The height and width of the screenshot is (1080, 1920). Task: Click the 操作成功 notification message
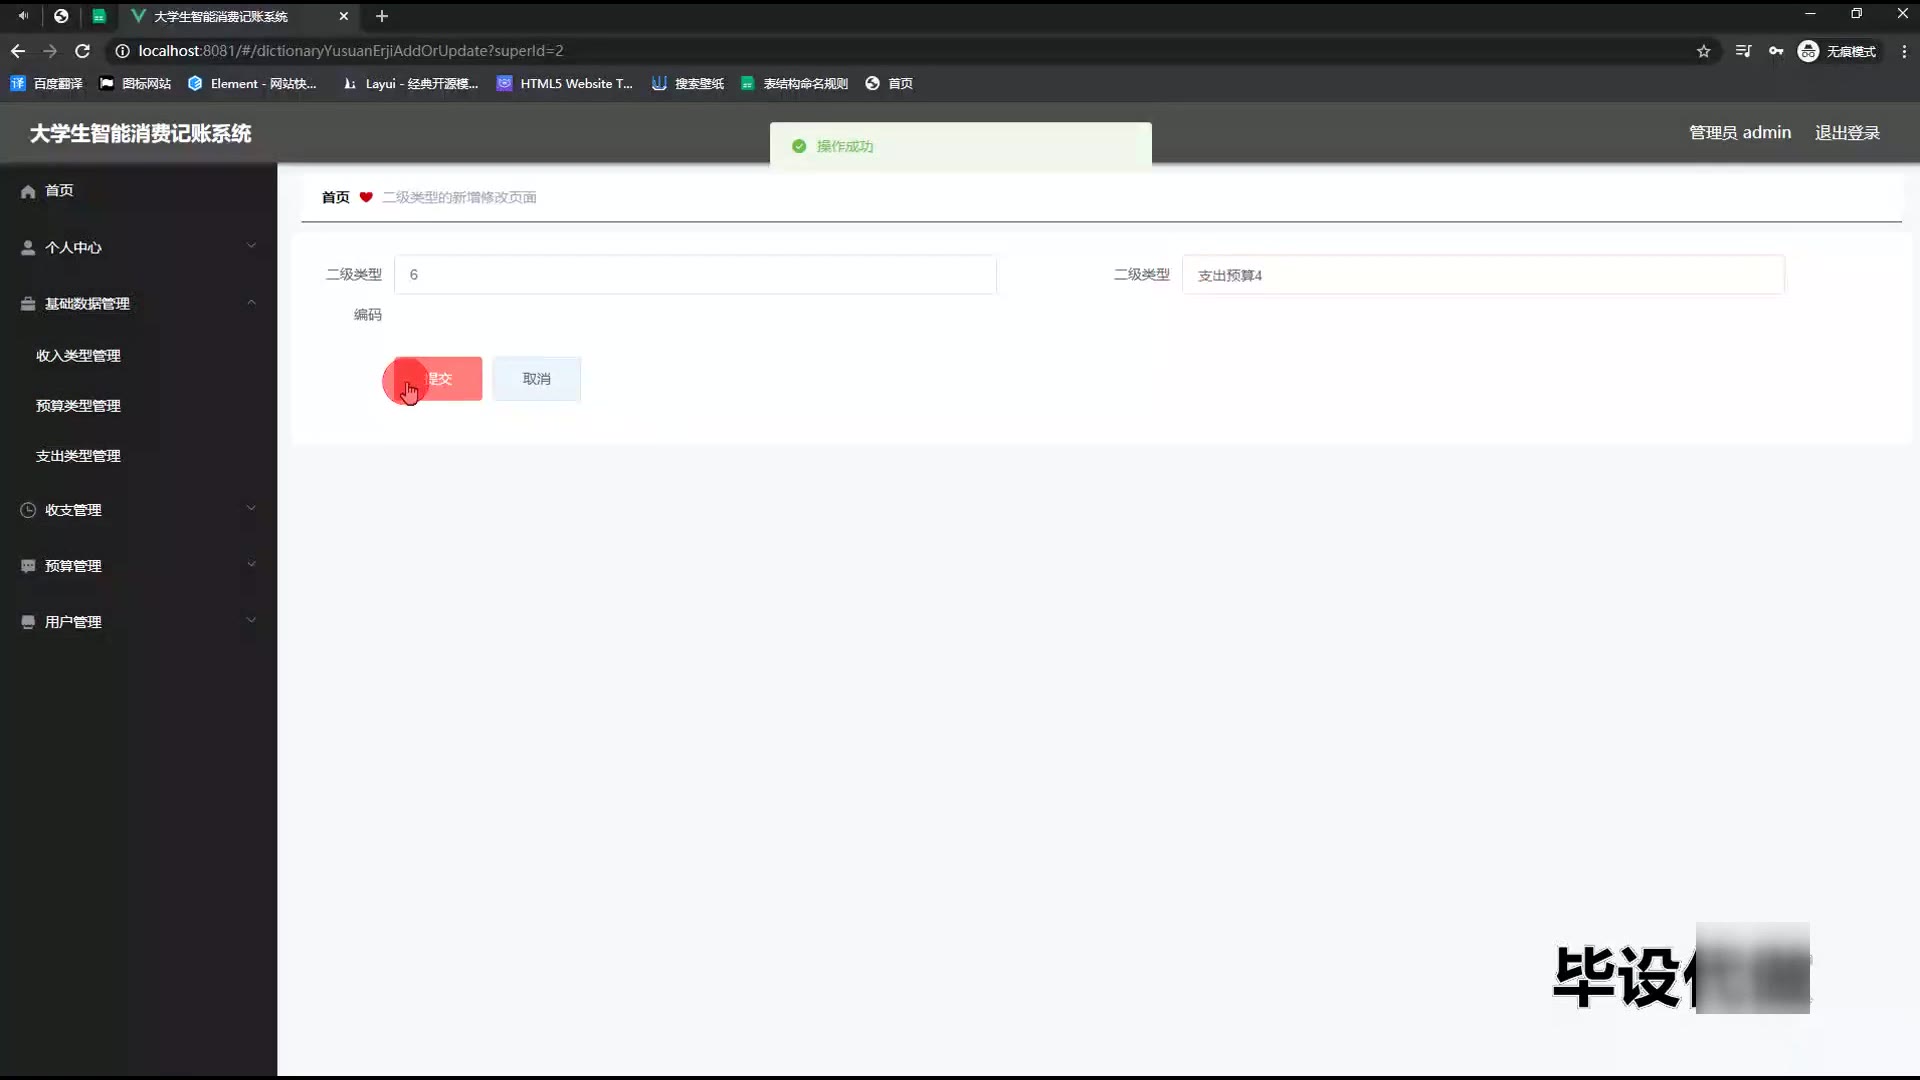[960, 146]
